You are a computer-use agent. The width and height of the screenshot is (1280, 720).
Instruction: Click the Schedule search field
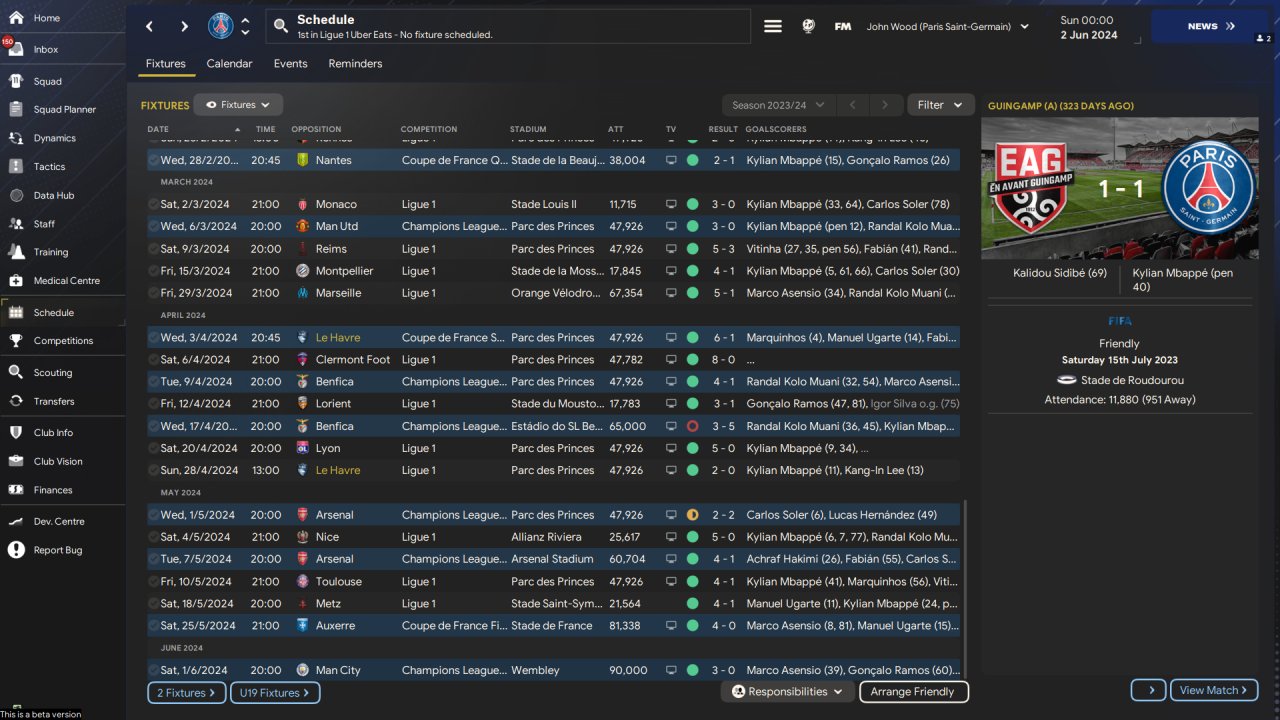[508, 27]
